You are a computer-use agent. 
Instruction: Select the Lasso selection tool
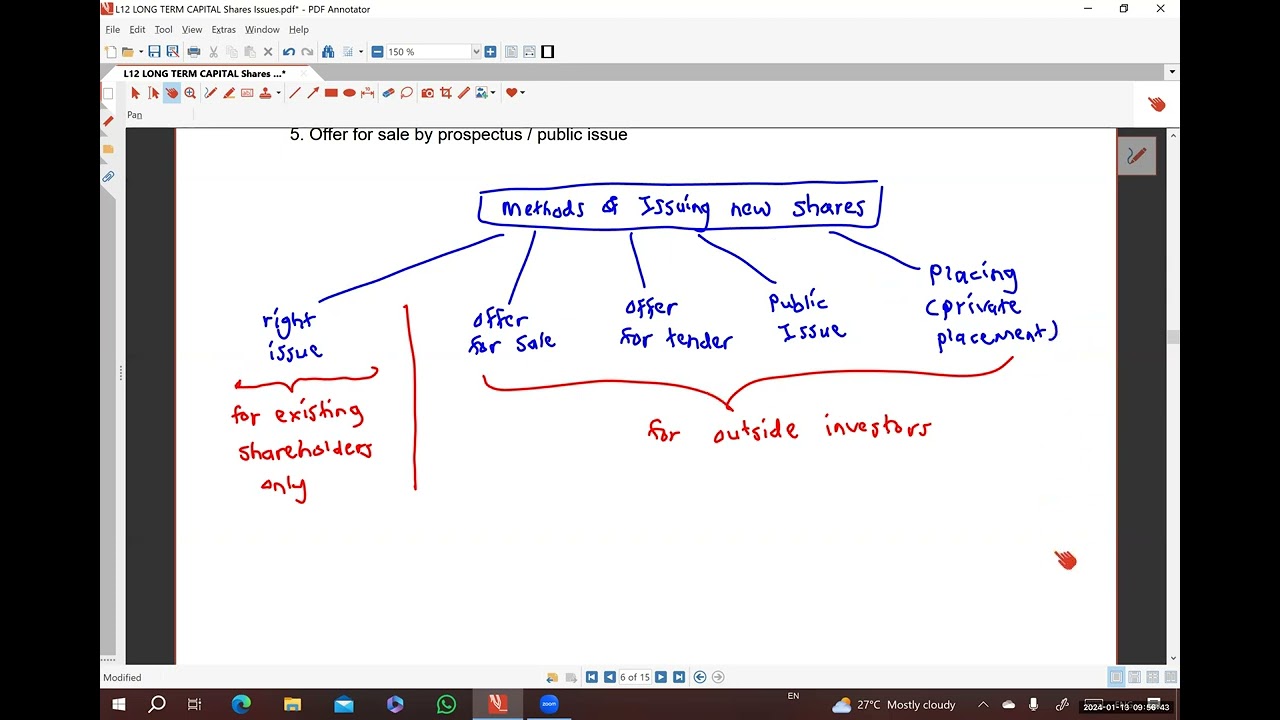406,93
